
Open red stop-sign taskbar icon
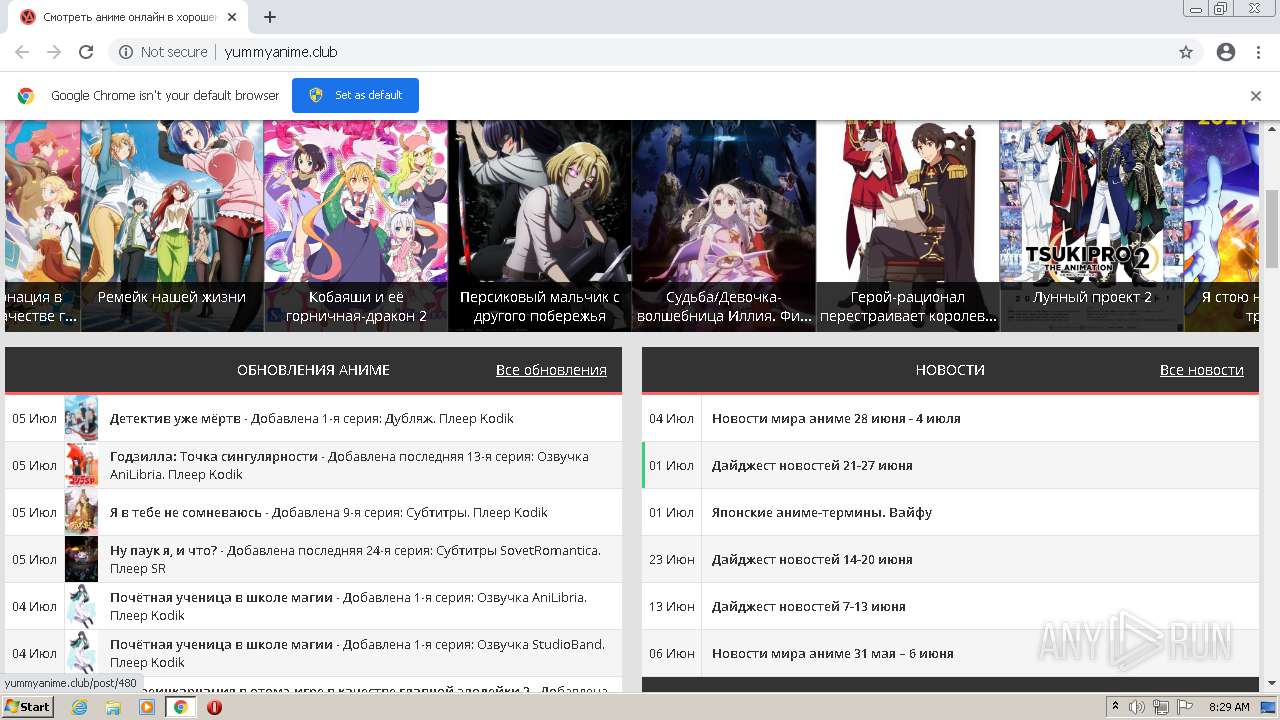pyautogui.click(x=214, y=707)
